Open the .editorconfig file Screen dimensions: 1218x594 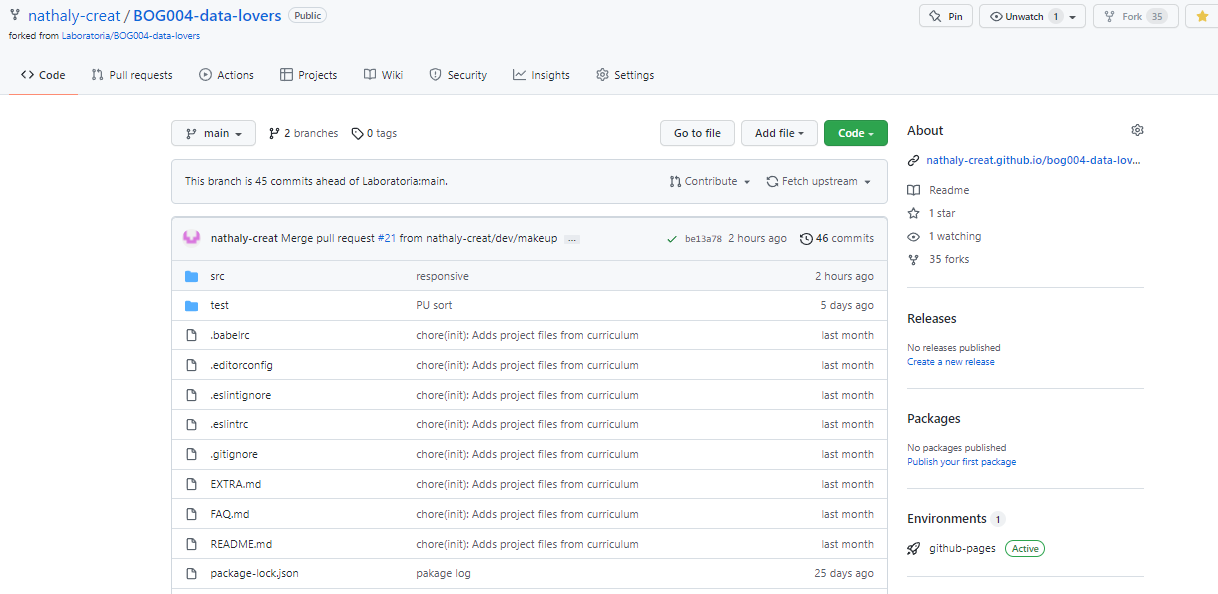241,365
